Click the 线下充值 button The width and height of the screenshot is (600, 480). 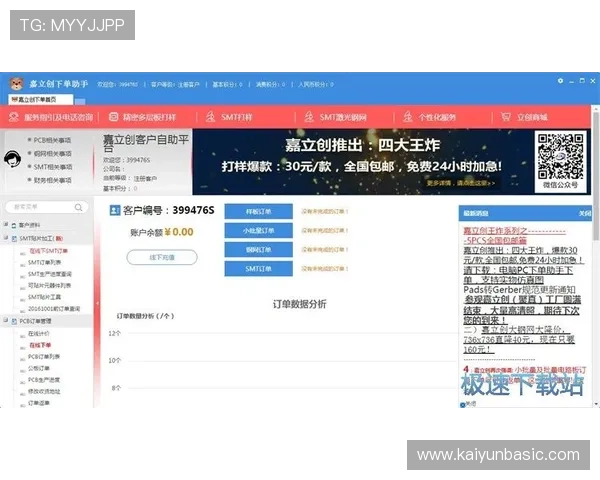[162, 257]
